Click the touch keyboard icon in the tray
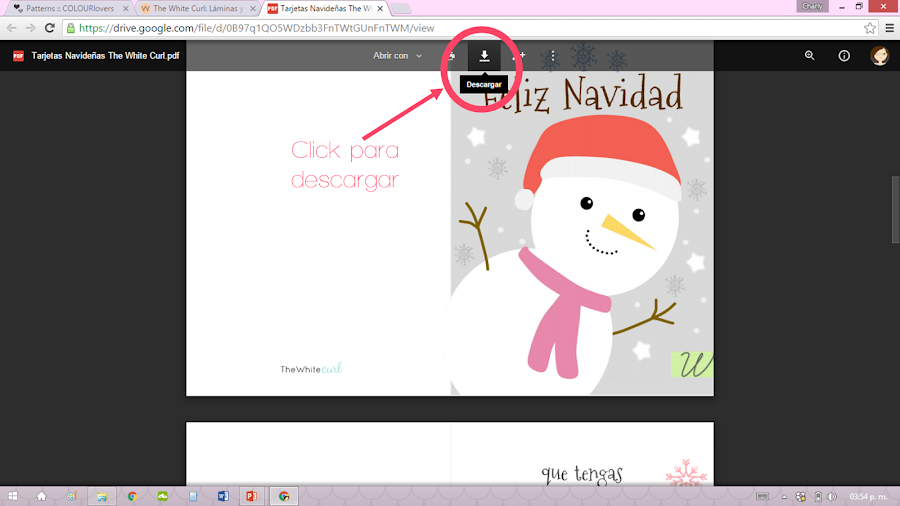 click(x=762, y=497)
